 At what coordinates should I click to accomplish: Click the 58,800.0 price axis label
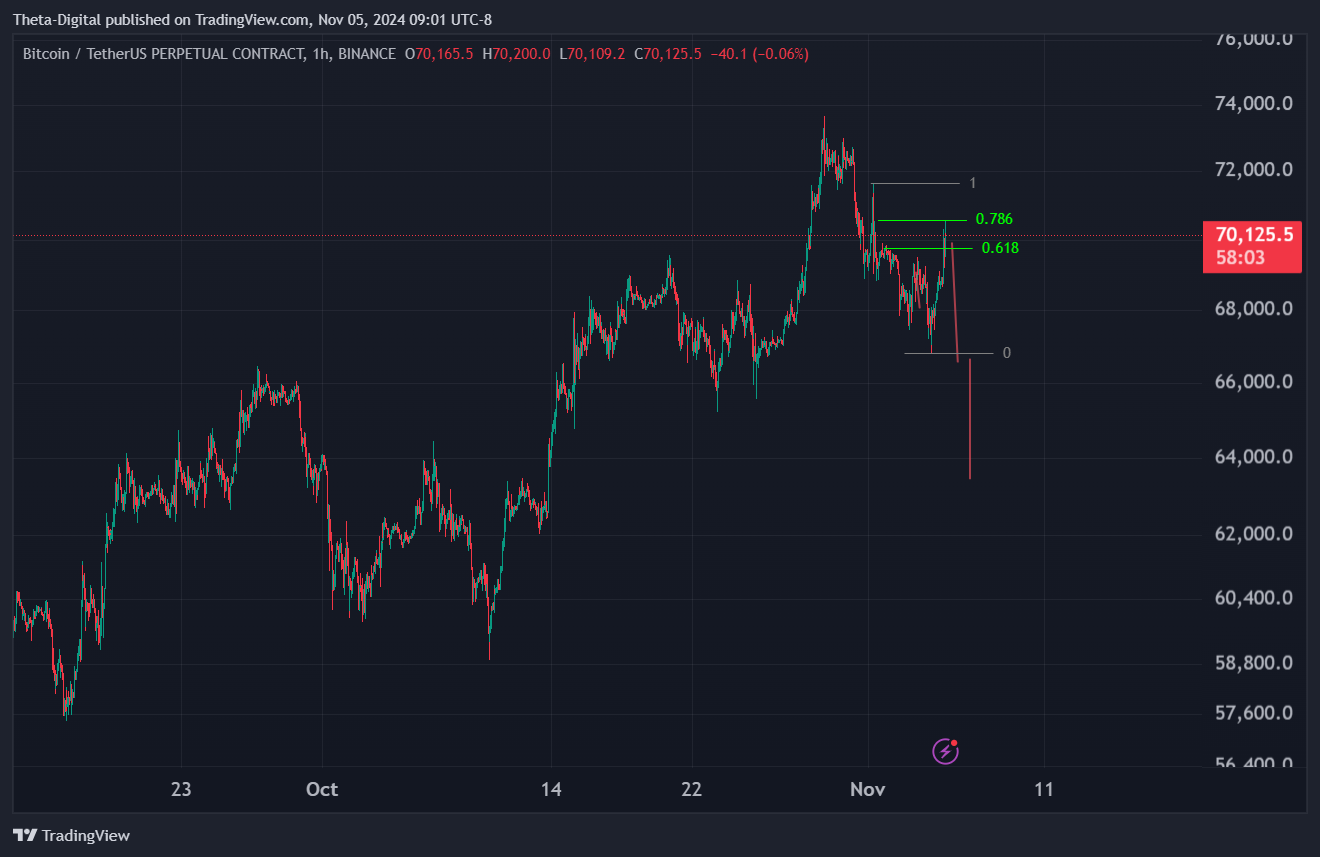coord(1254,663)
